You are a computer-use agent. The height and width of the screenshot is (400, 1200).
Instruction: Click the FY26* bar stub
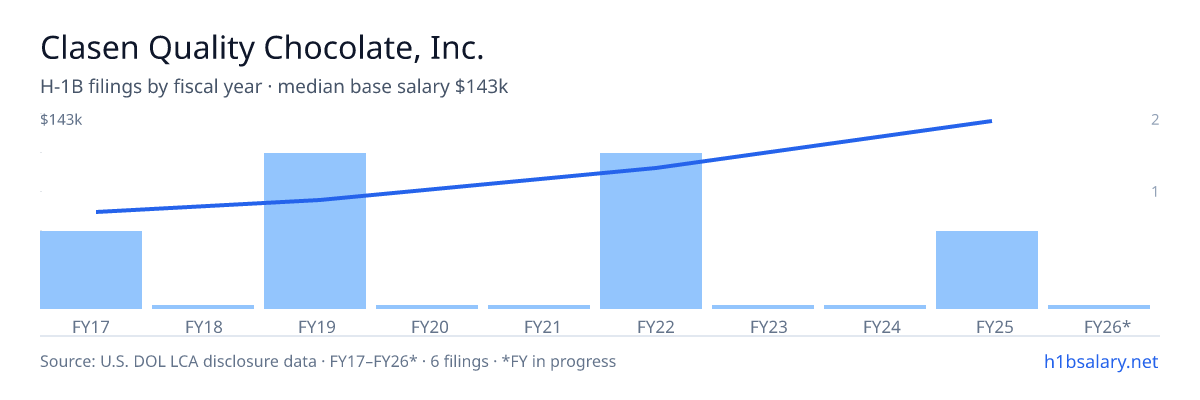[1099, 307]
